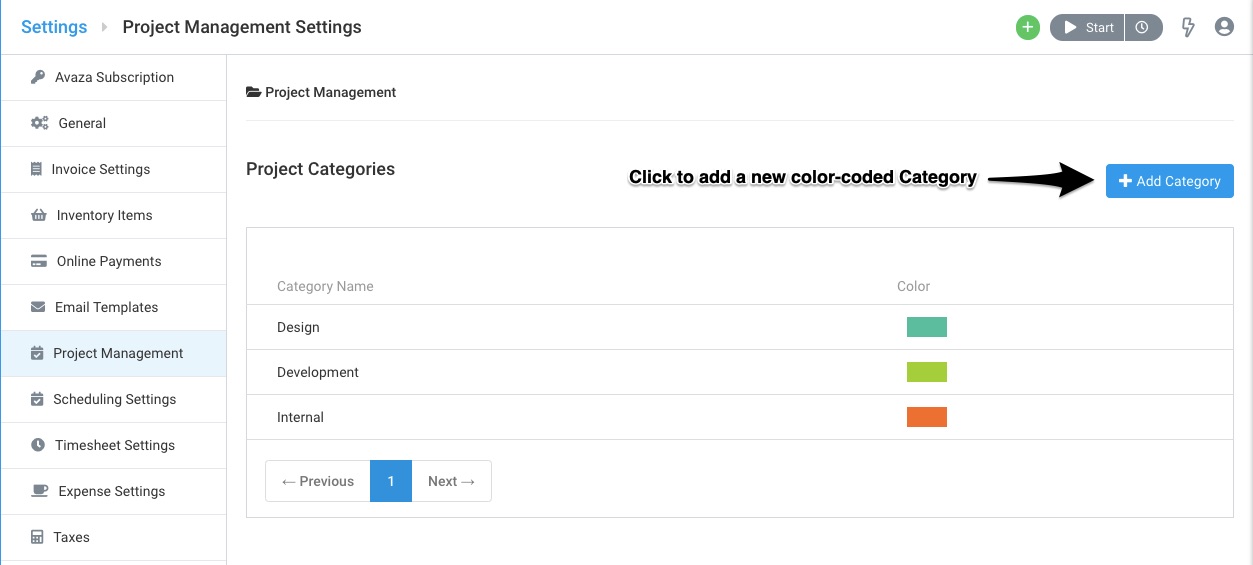
Task: Select Scheduling Settings menu item
Action: 114,399
